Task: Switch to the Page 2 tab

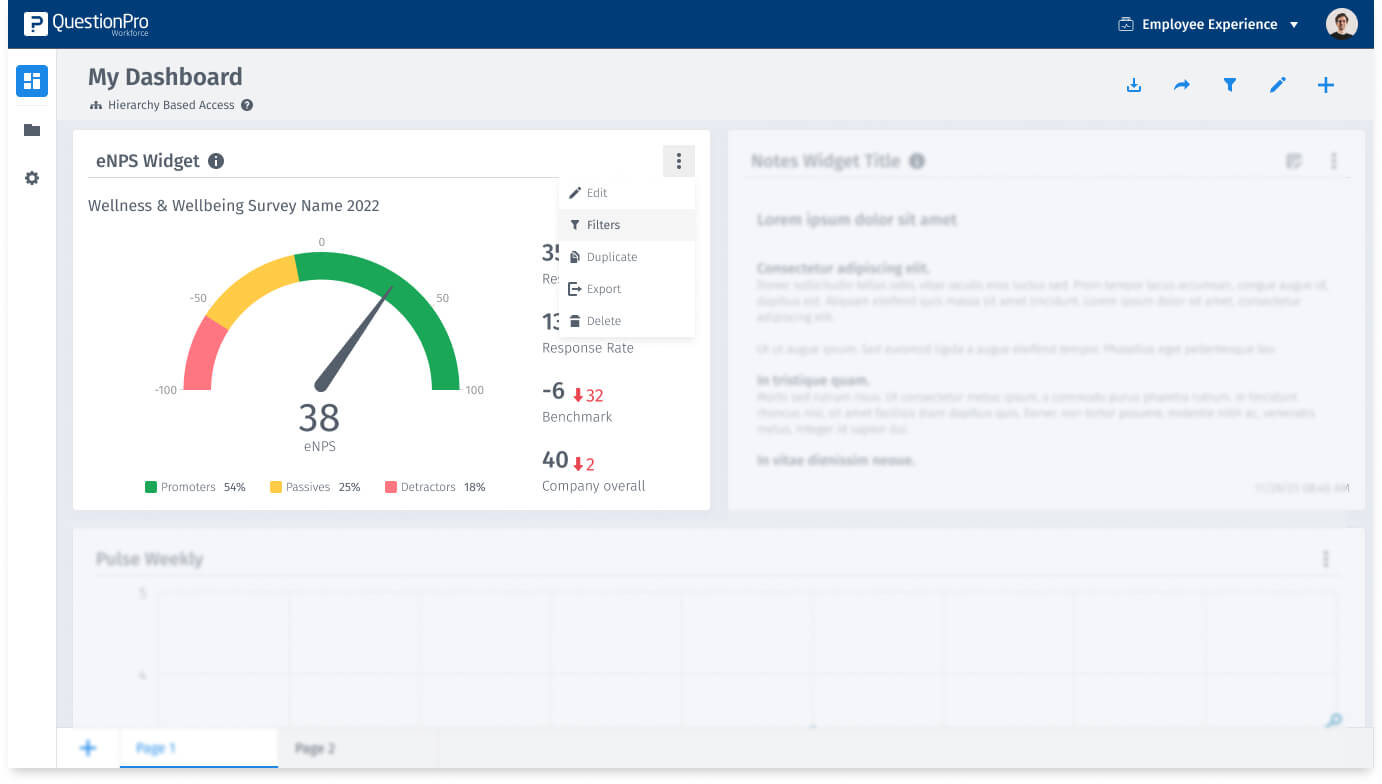Action: coord(315,748)
